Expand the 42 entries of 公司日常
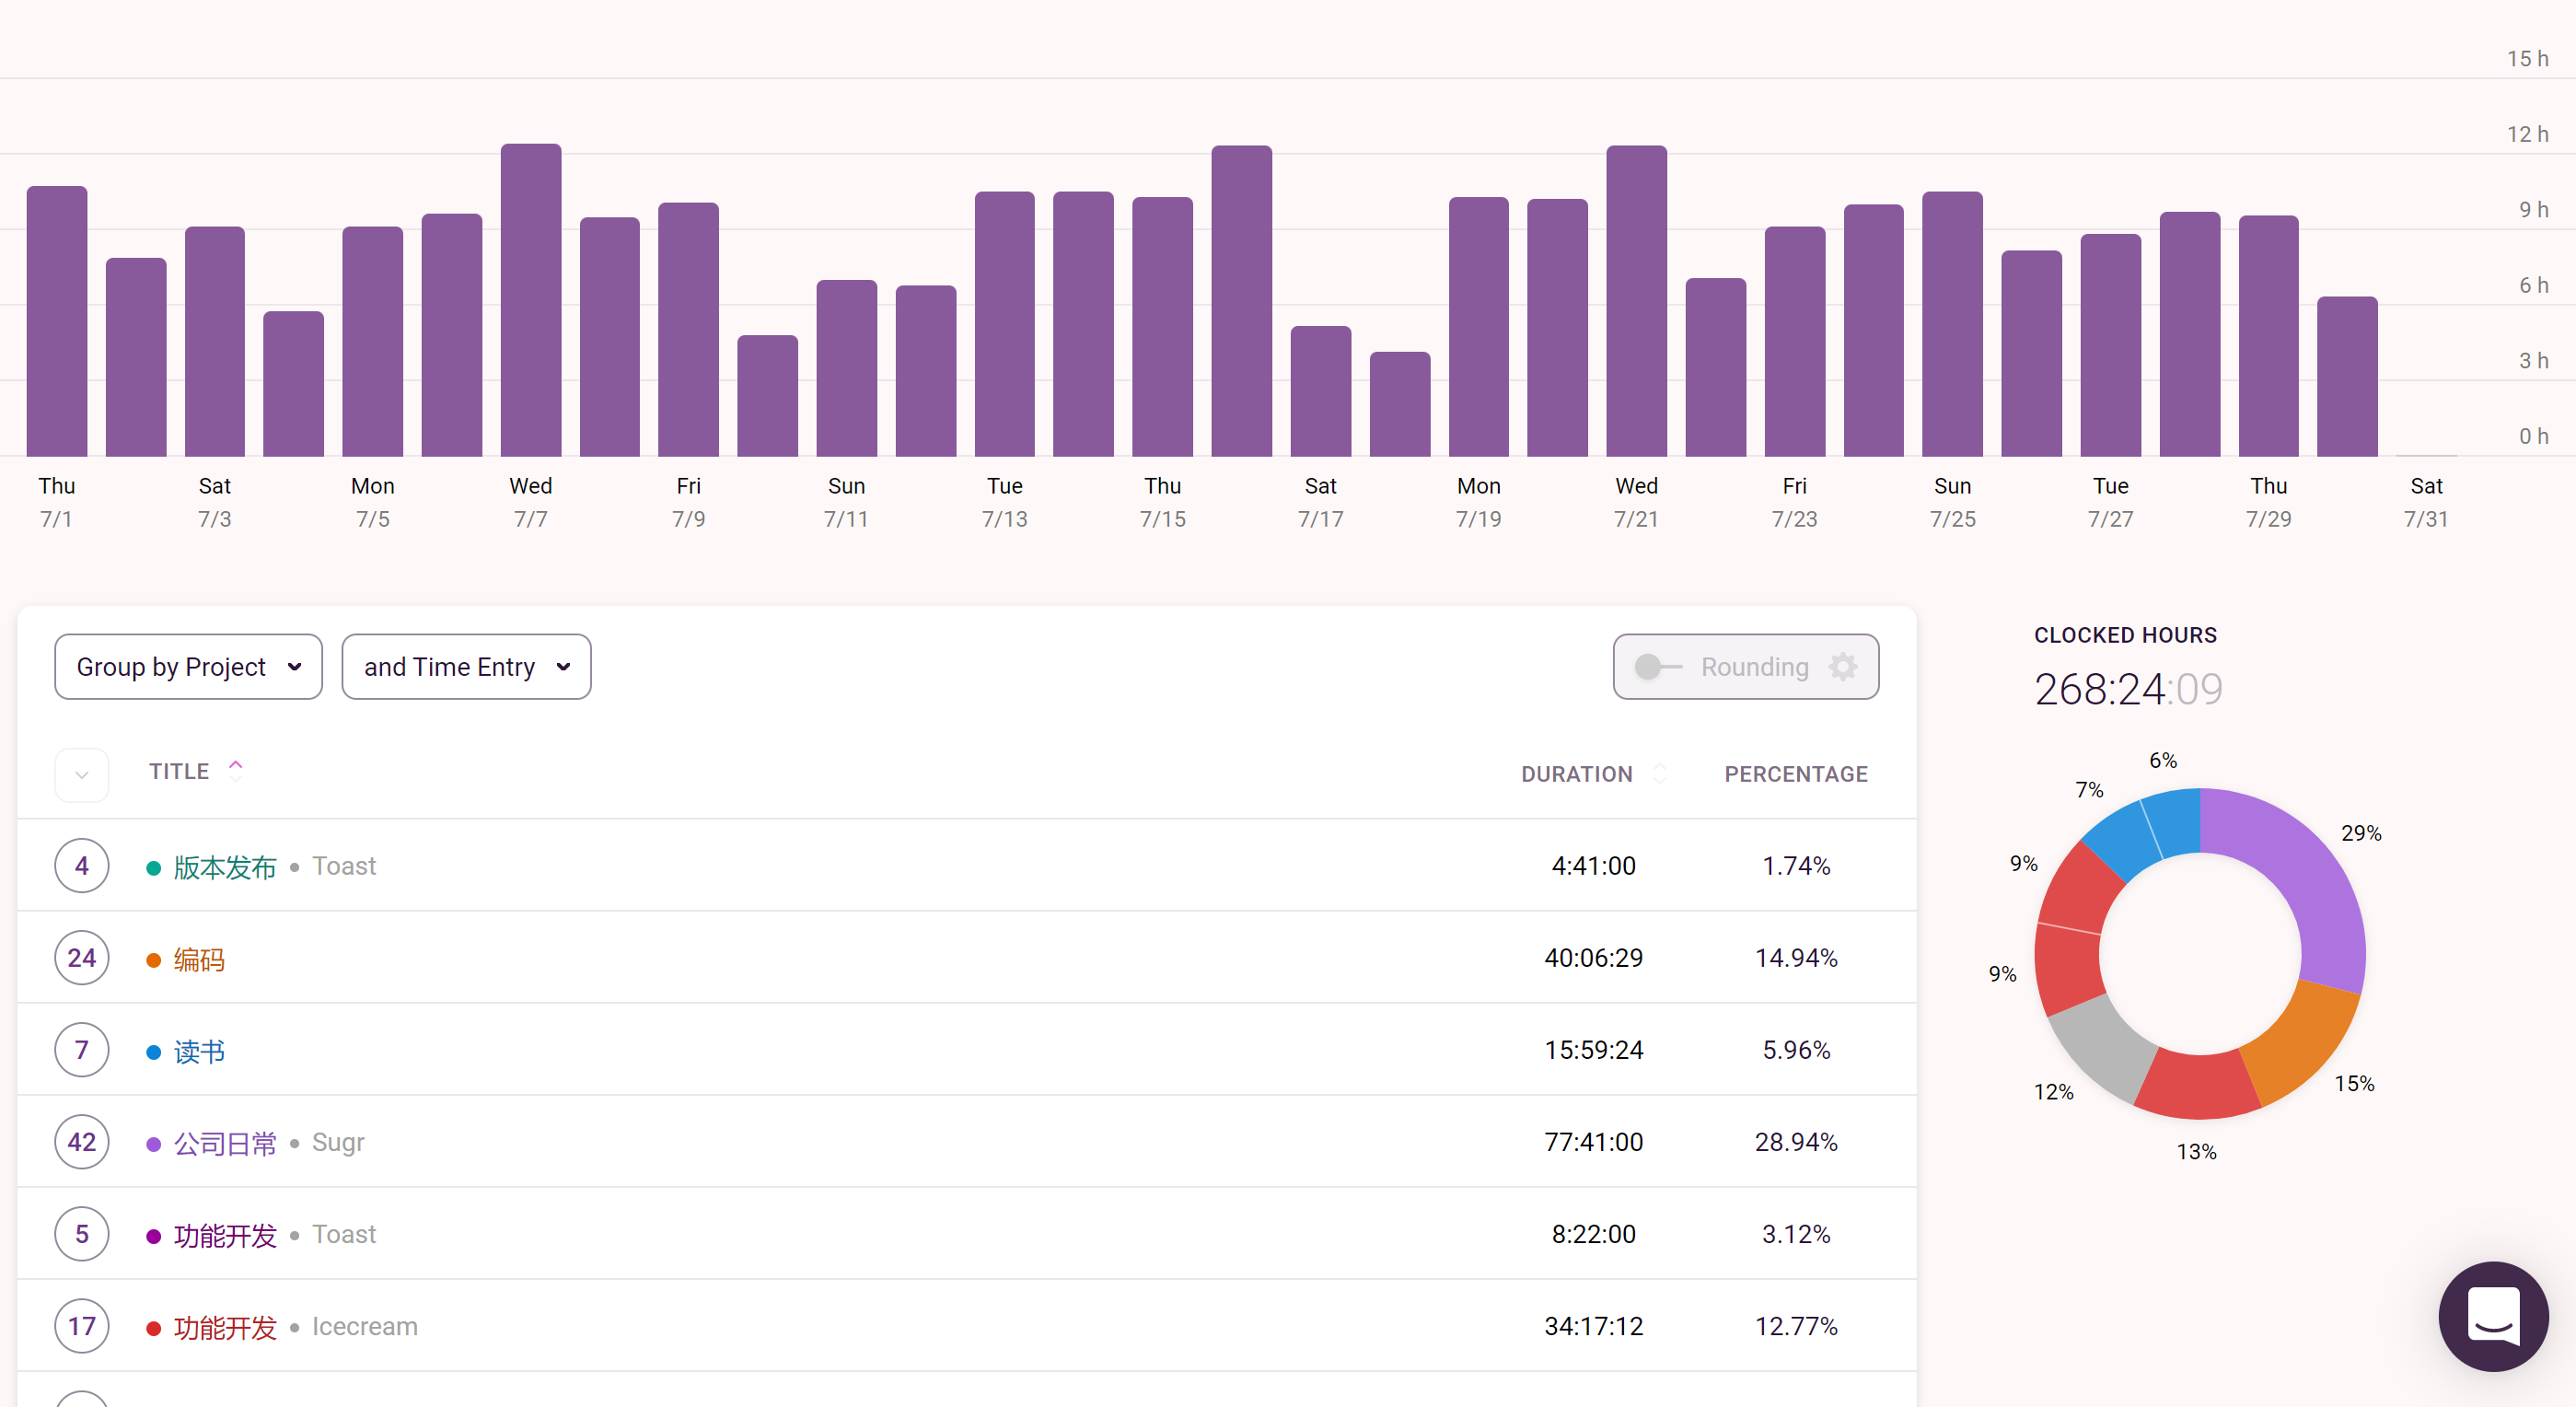Screen dimensions: 2576x1407 [82, 1142]
